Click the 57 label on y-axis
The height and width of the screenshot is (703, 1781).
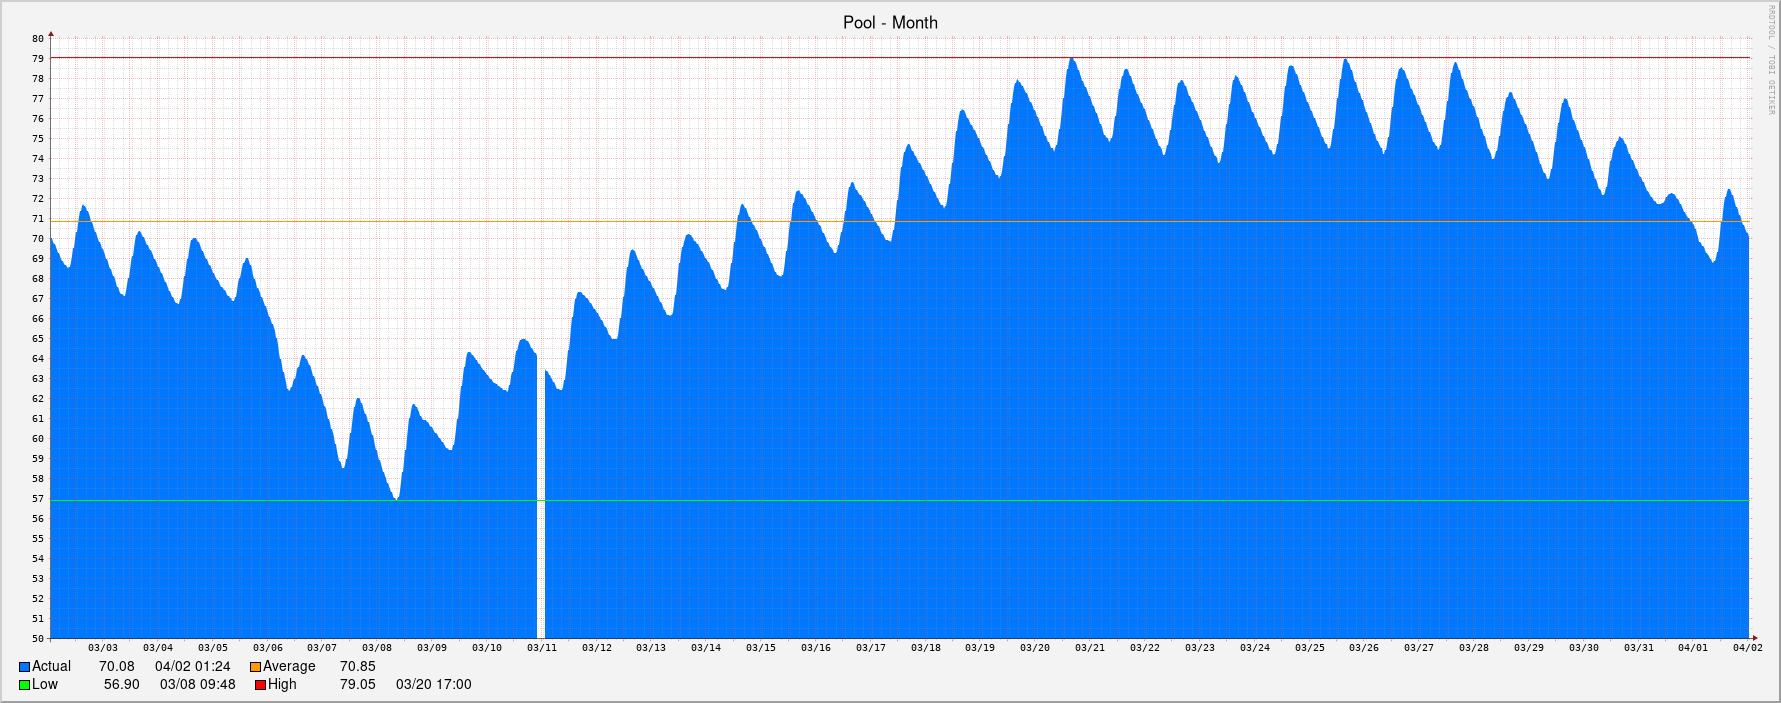(38, 499)
